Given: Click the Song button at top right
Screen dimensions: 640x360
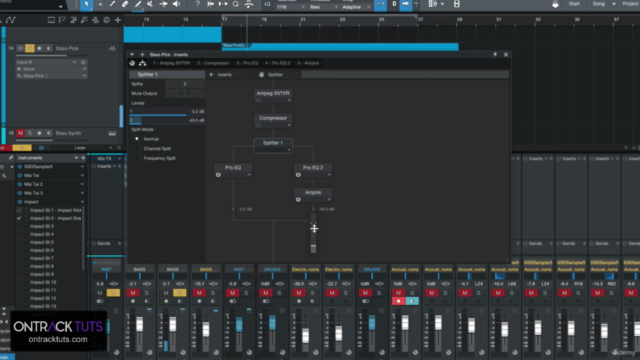Looking at the screenshot, I should [598, 4].
